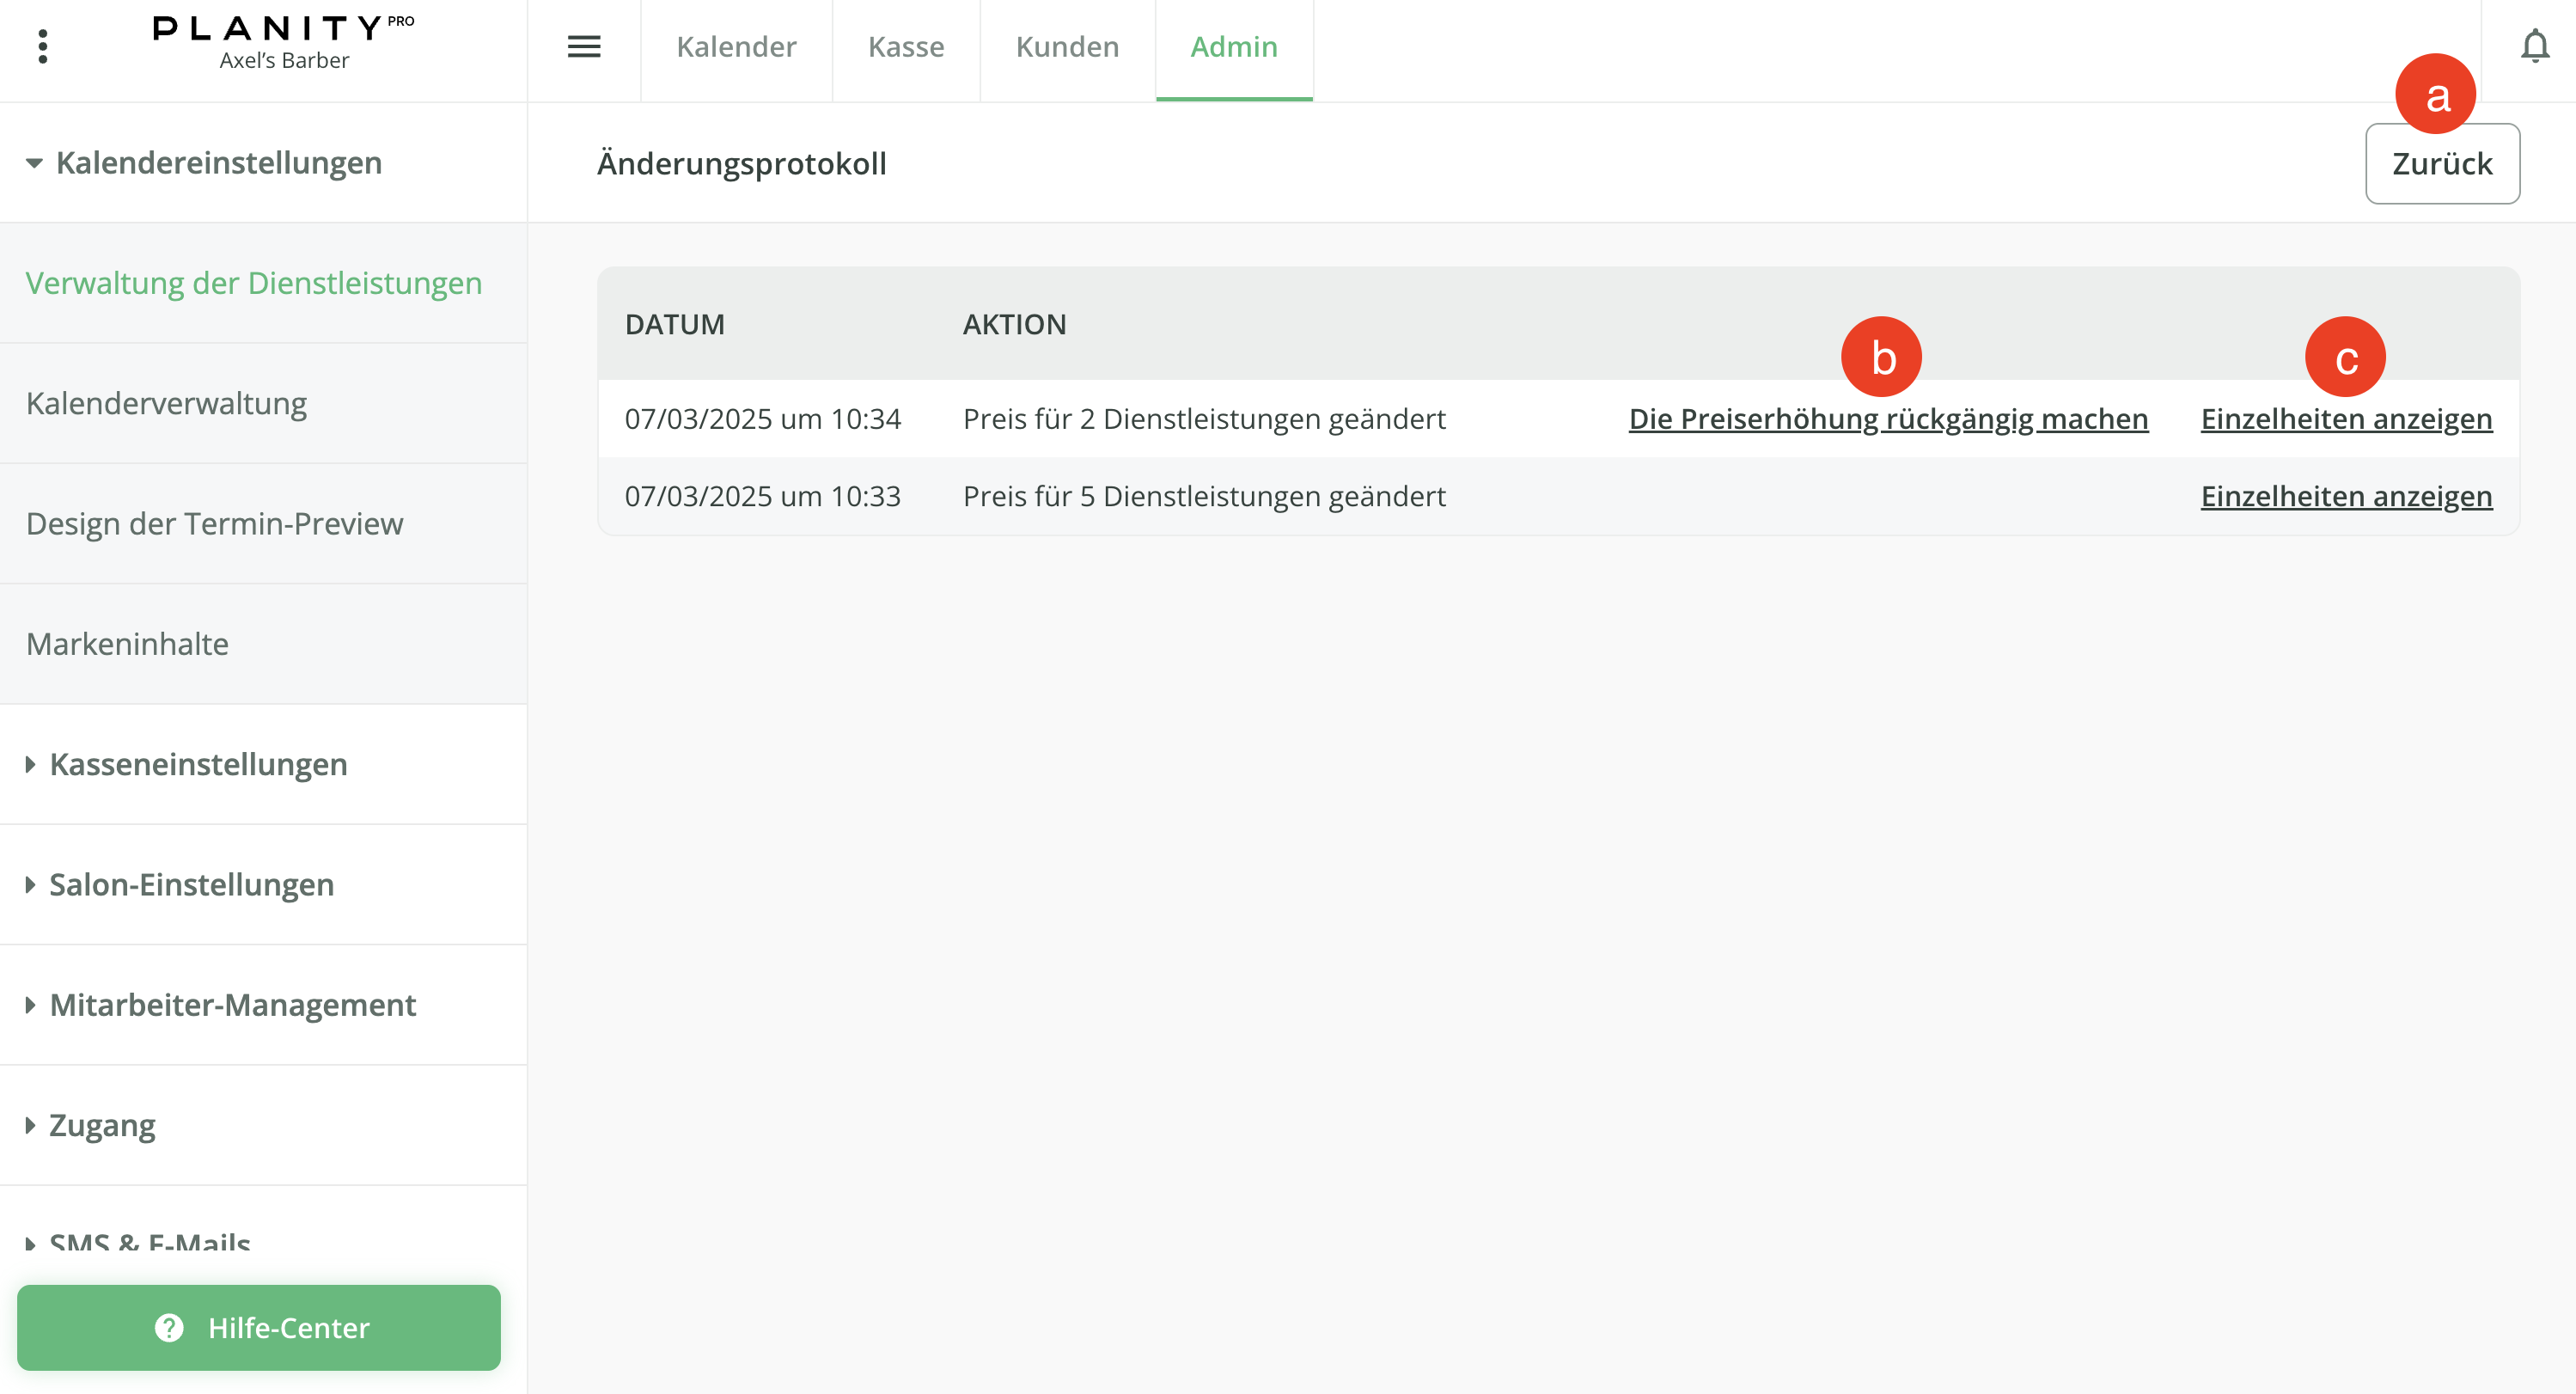Open Design der Termin-Preview settings
2576x1394 pixels.
(214, 523)
